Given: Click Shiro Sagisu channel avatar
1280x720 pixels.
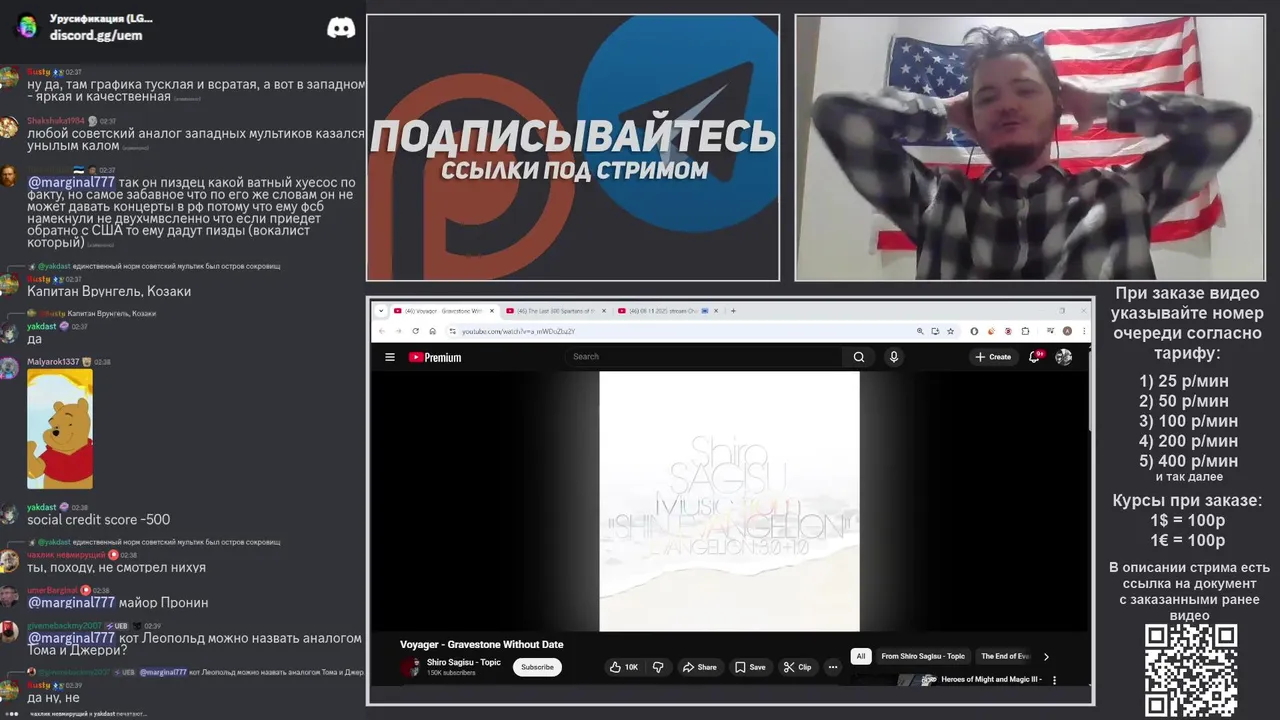Looking at the screenshot, I should pos(409,667).
